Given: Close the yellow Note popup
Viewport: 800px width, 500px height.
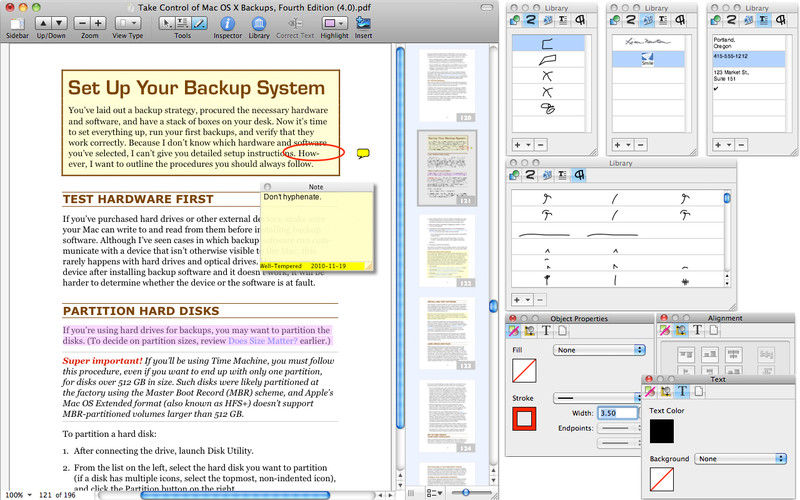Looking at the screenshot, I should click(x=267, y=187).
